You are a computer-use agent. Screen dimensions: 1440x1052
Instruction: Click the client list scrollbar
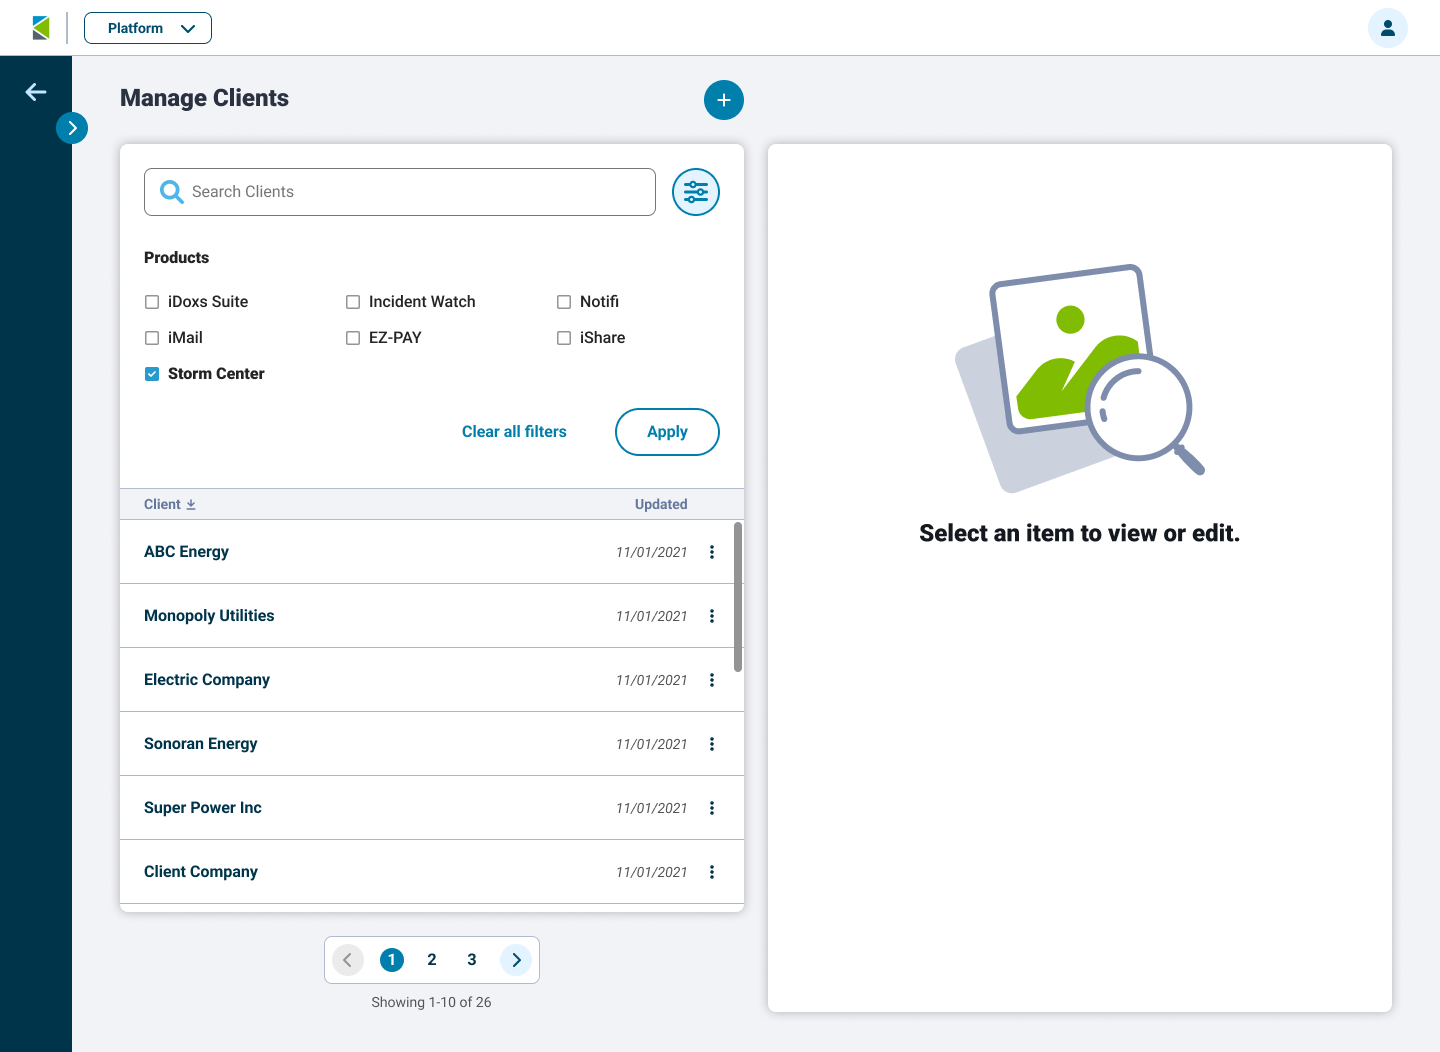(738, 596)
